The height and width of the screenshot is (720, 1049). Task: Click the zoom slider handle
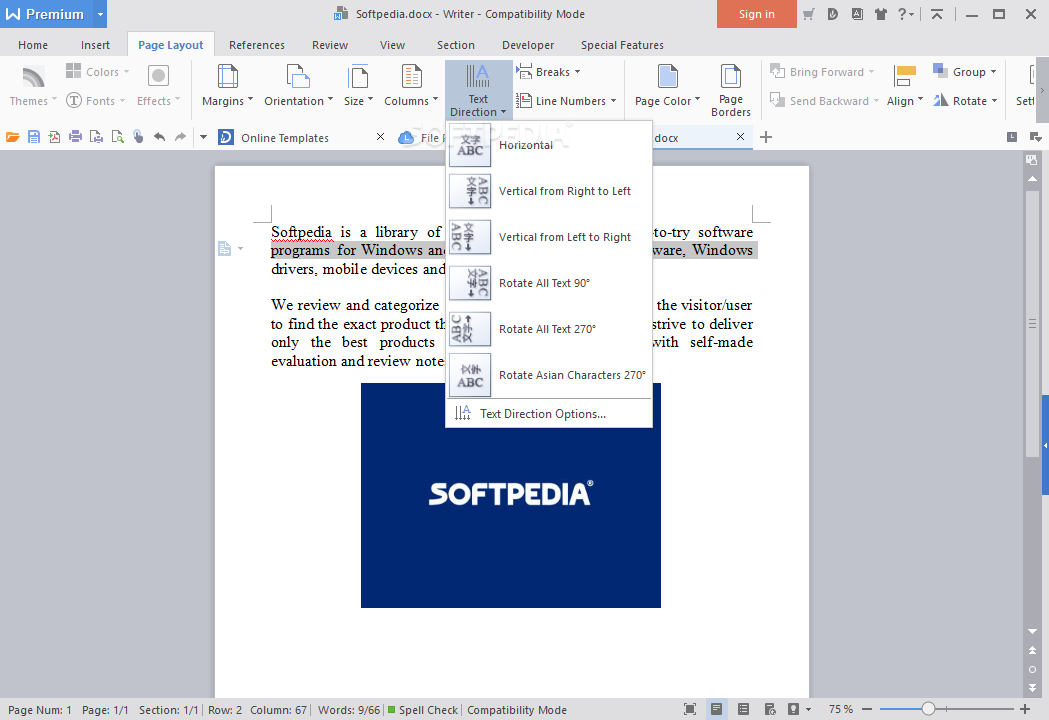928,709
